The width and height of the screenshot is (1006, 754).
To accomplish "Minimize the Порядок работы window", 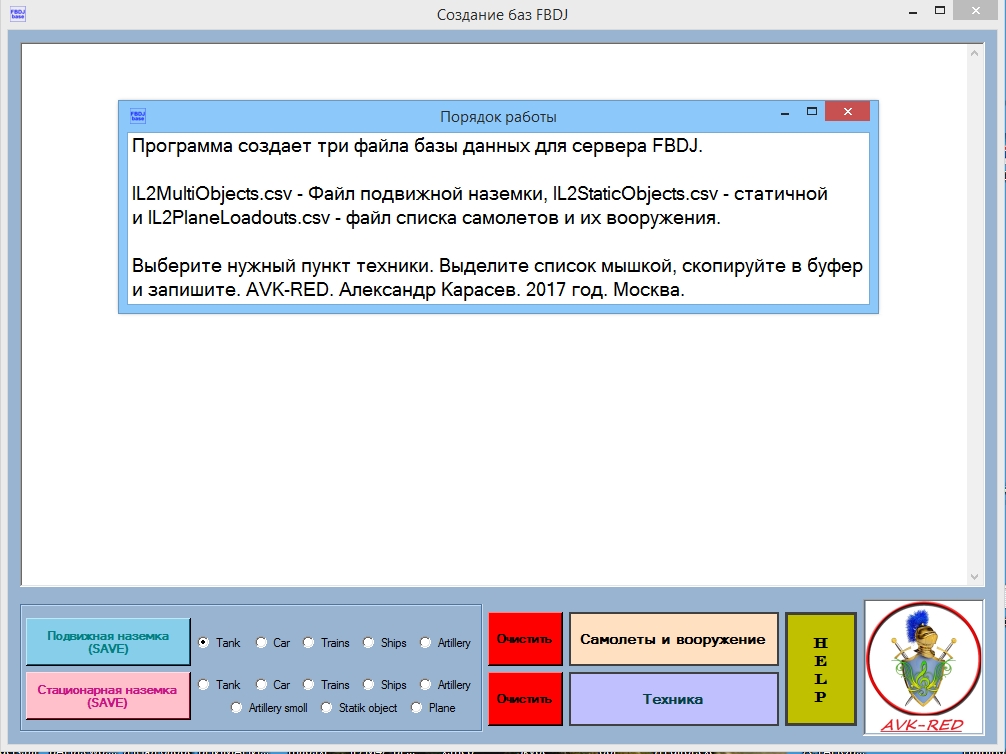I will tap(785, 113).
